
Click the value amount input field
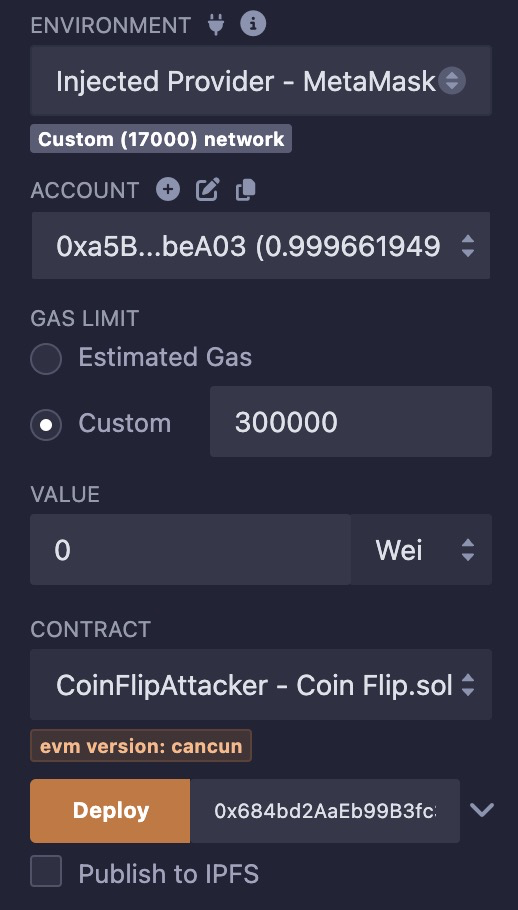tap(190, 550)
